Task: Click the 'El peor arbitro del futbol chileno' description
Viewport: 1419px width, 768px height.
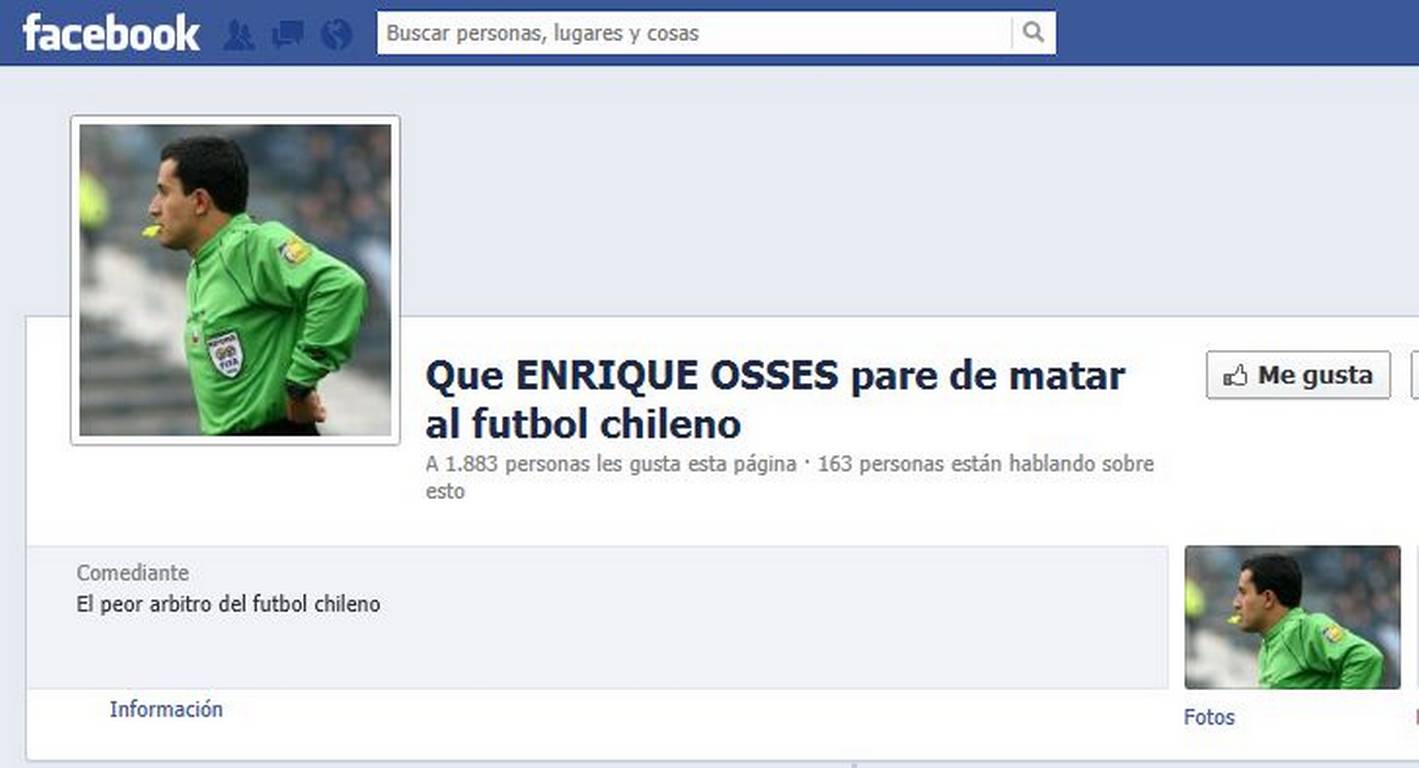Action: tap(228, 604)
